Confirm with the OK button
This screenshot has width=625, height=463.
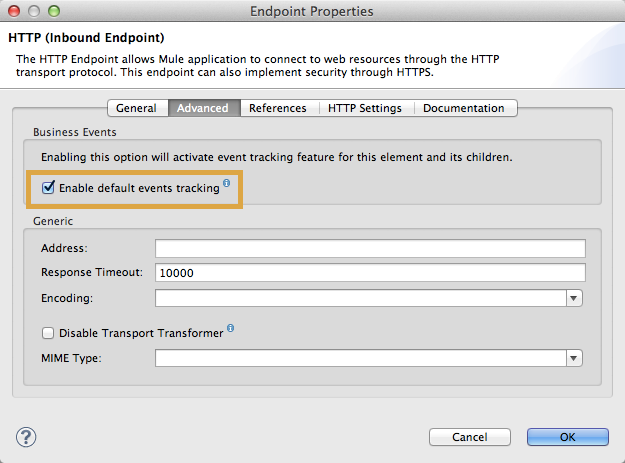point(567,437)
